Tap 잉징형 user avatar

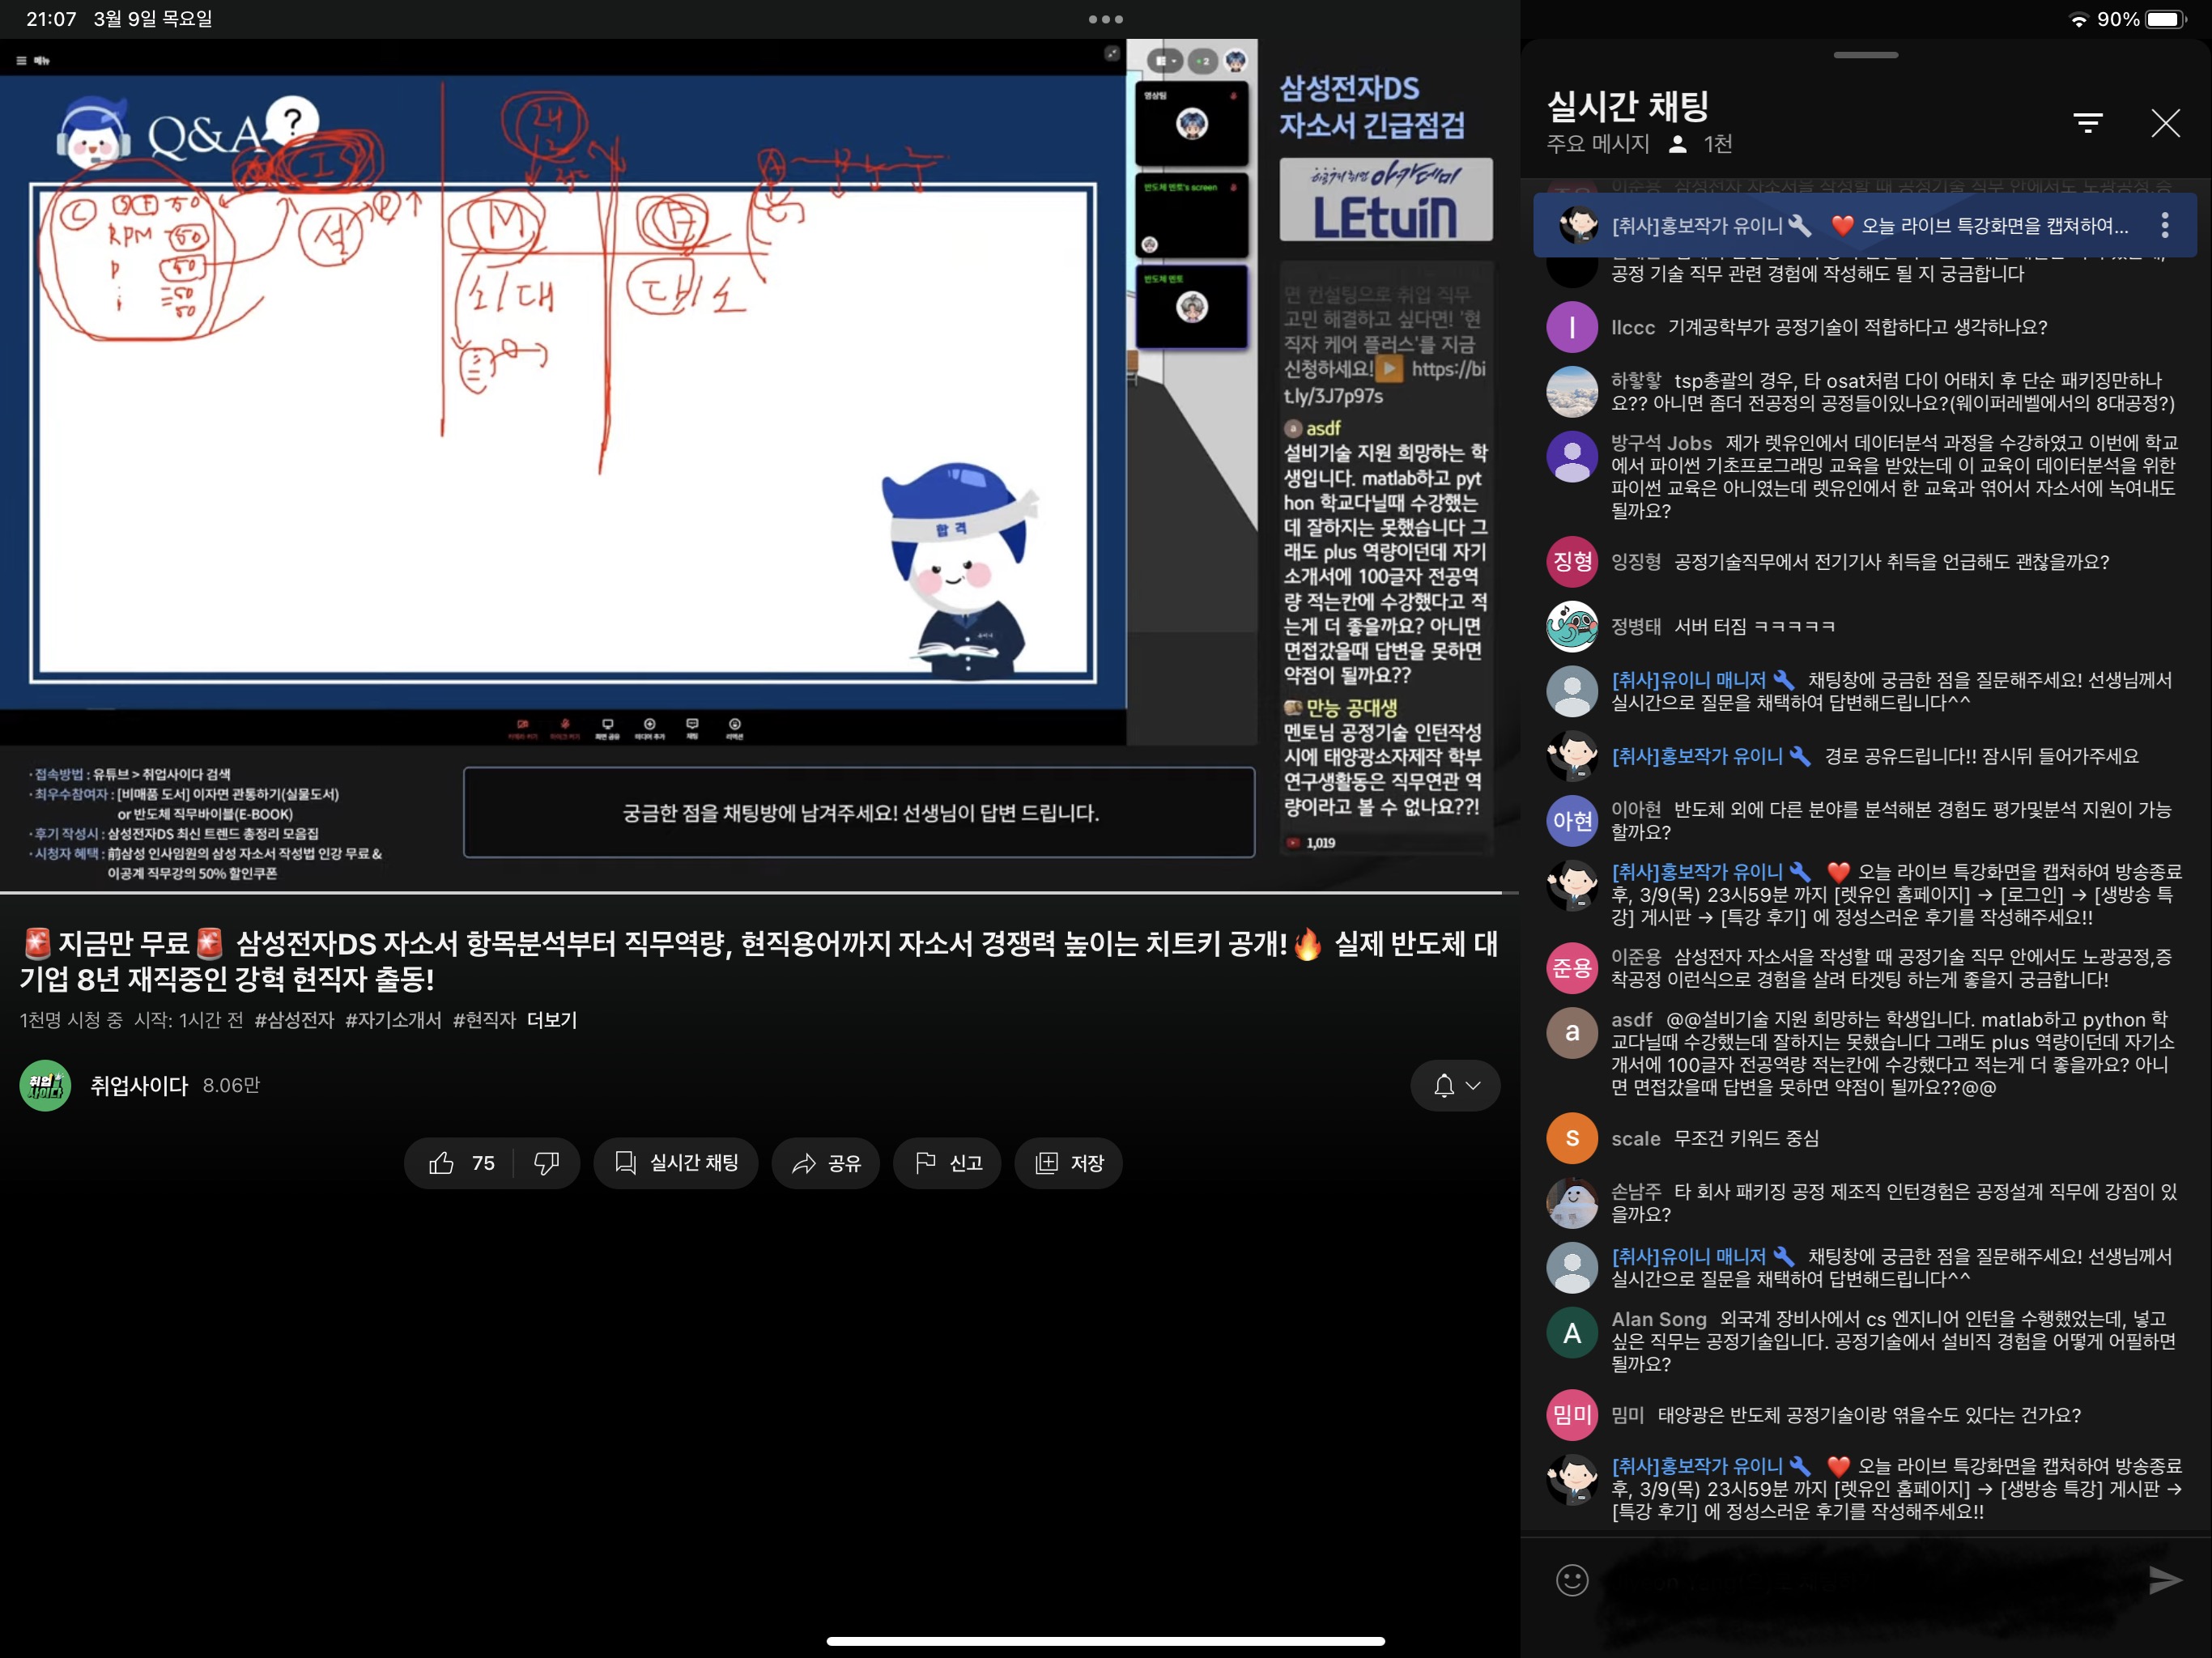tap(1572, 561)
